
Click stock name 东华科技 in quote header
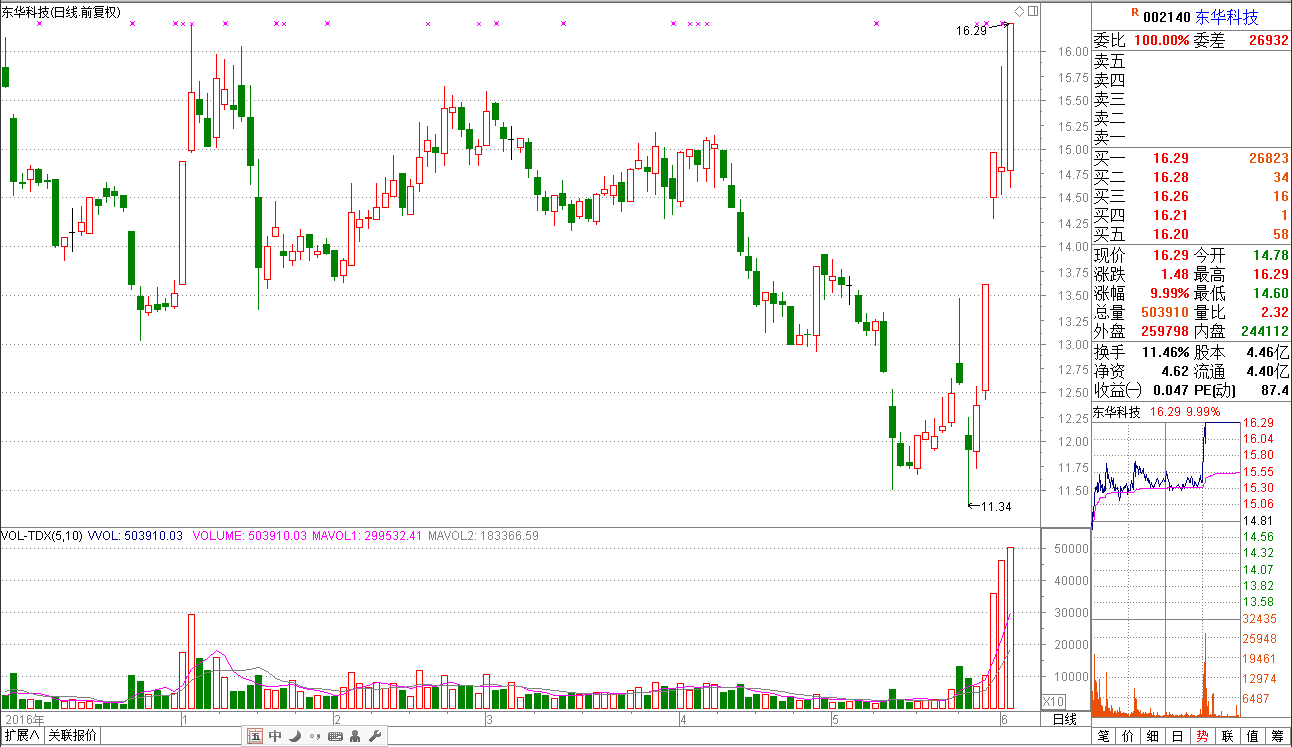click(1227, 17)
